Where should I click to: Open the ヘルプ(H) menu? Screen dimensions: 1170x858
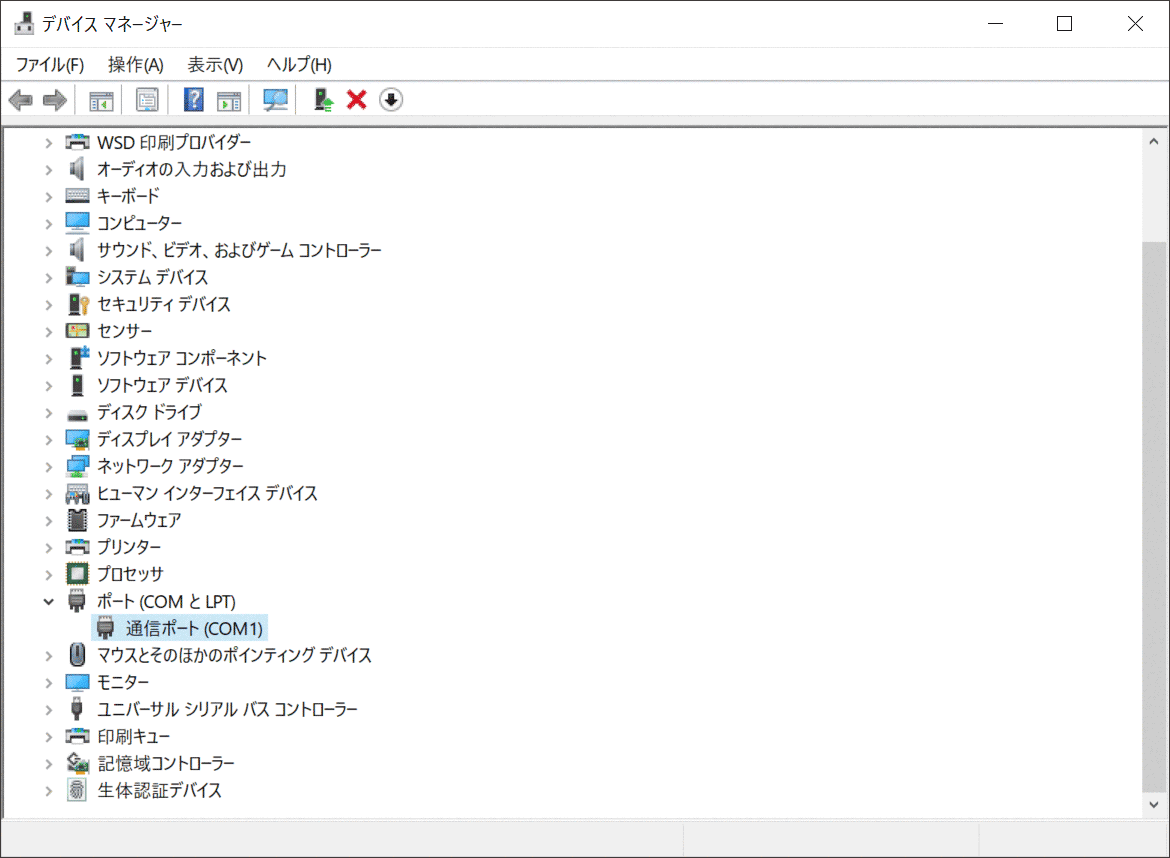[x=299, y=65]
